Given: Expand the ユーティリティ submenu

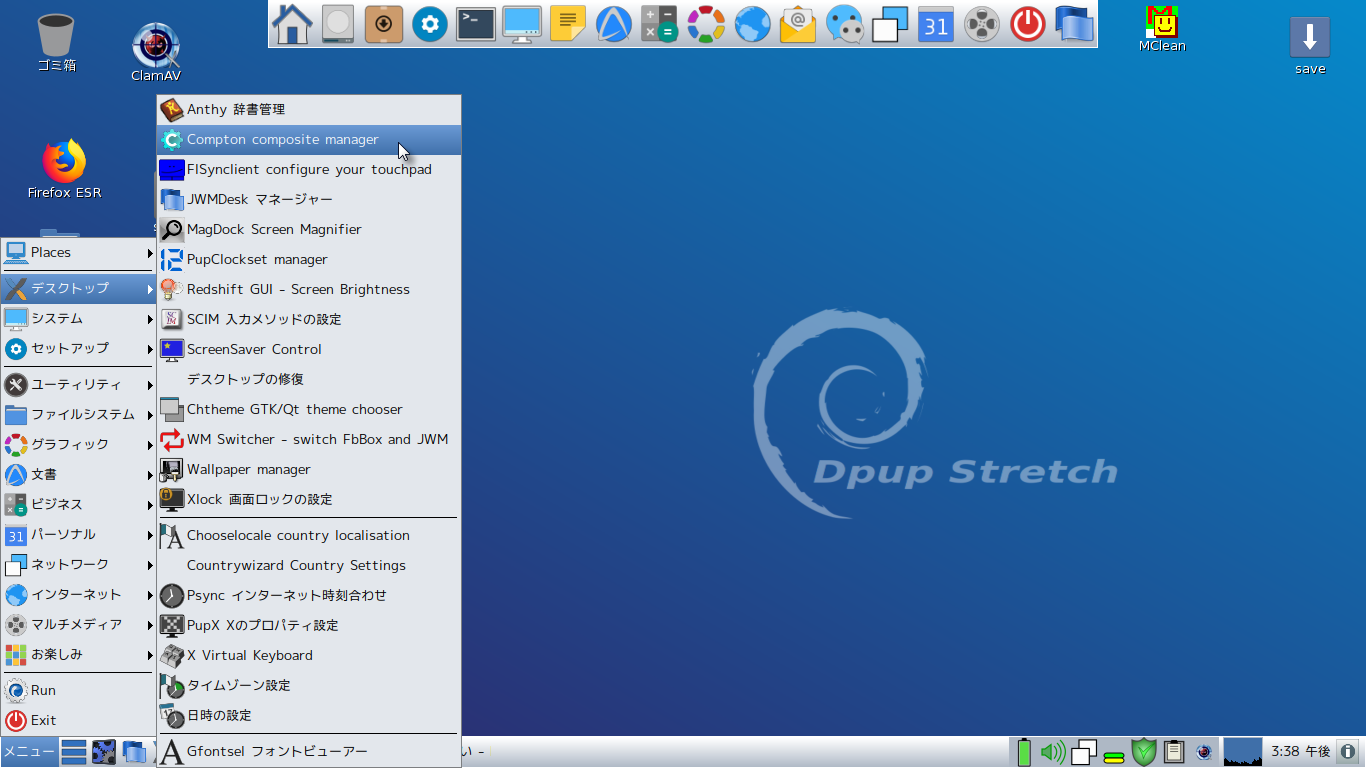Looking at the screenshot, I should tap(78, 384).
